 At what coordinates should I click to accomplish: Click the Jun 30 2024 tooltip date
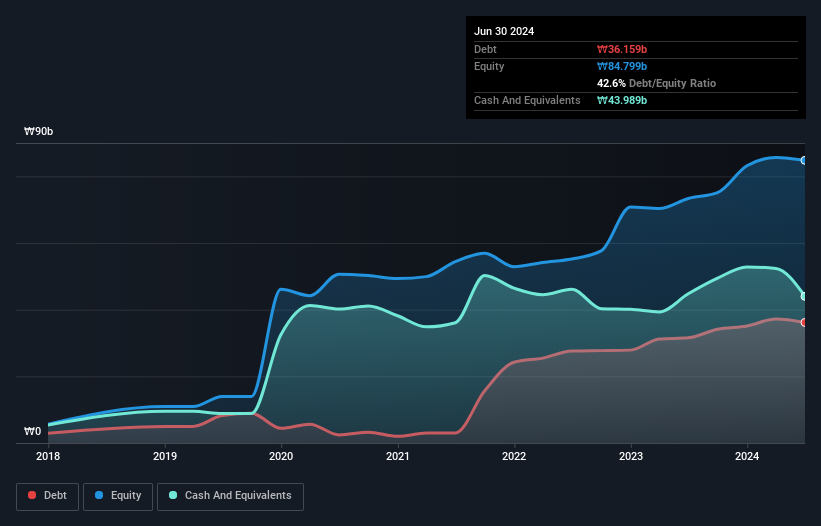click(504, 31)
